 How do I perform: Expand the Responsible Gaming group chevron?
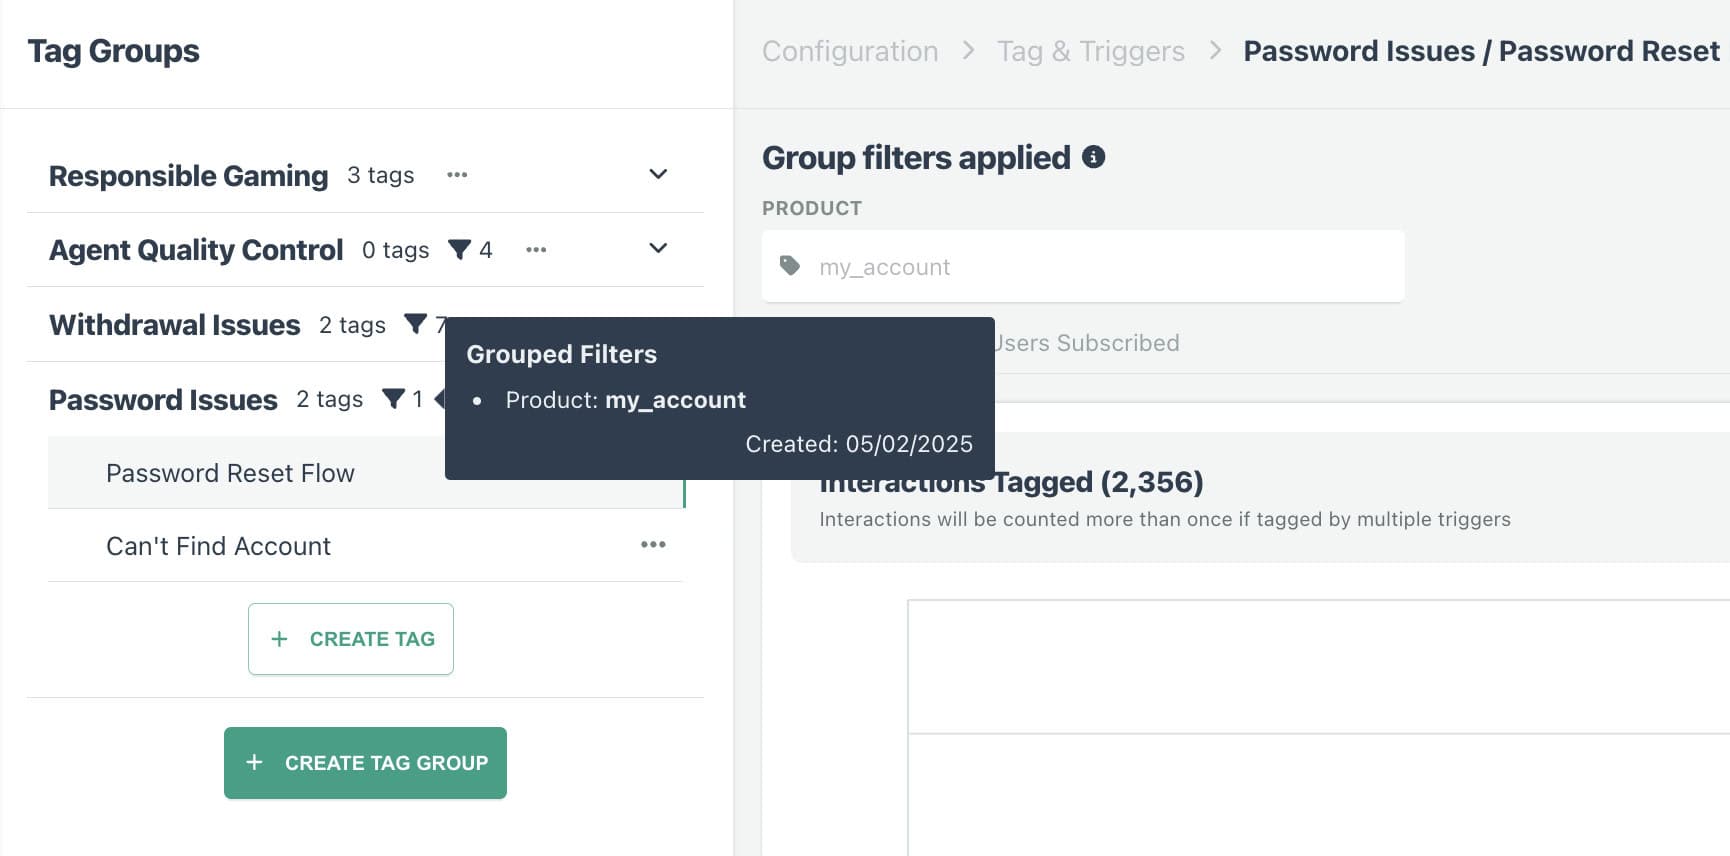pyautogui.click(x=658, y=174)
